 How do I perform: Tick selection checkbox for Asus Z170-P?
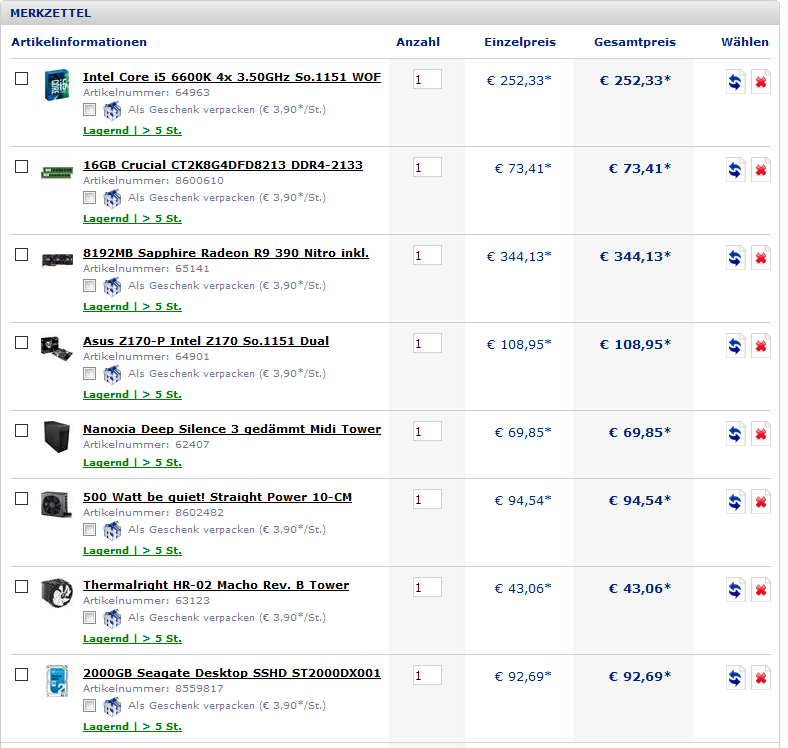pyautogui.click(x=21, y=342)
